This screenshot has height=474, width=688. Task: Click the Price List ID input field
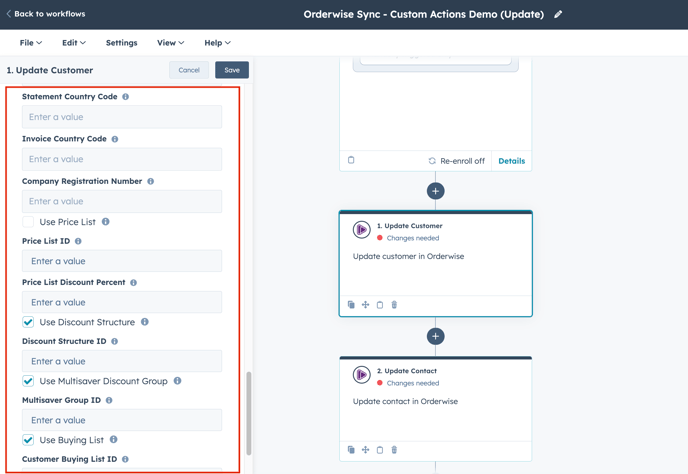(x=122, y=261)
